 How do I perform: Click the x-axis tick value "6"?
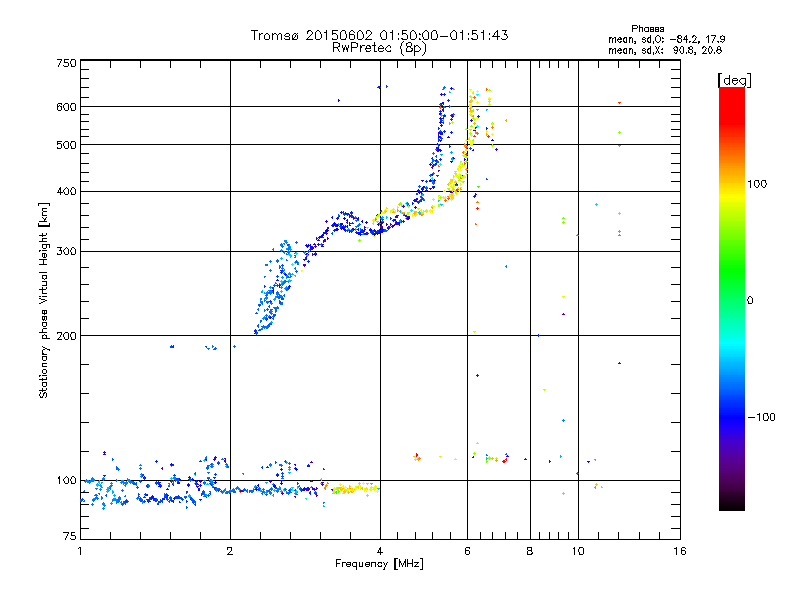467,551
